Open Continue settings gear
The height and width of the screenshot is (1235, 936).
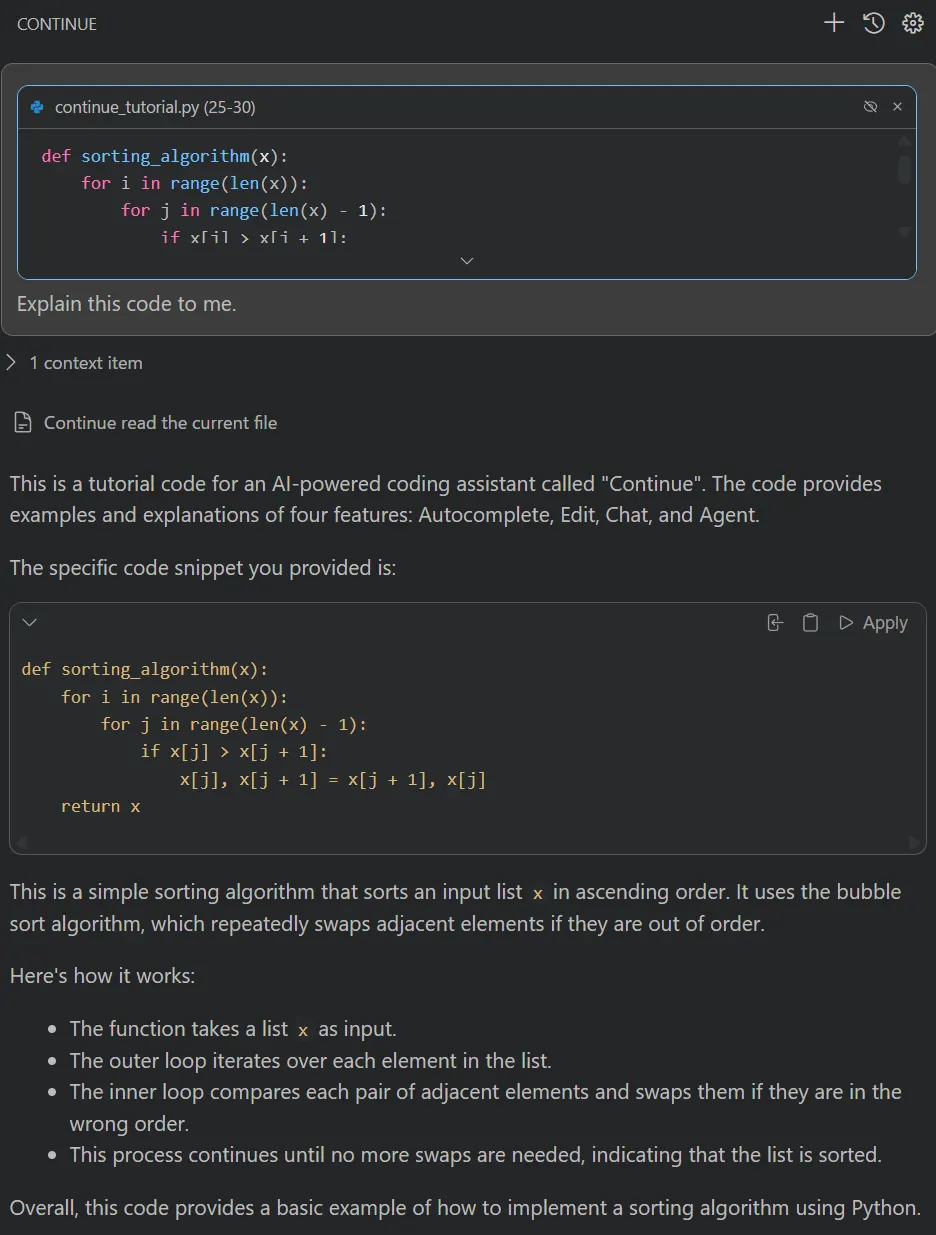pos(912,23)
